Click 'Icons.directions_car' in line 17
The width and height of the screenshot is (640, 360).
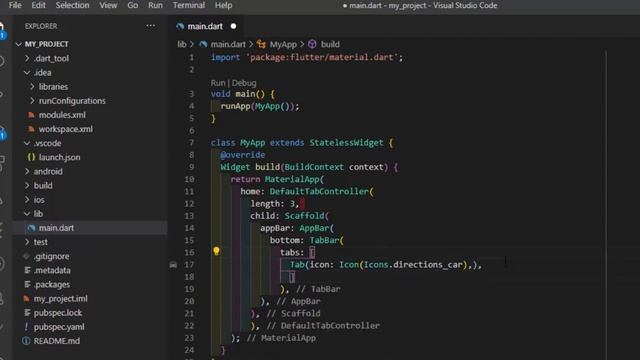pyautogui.click(x=413, y=264)
